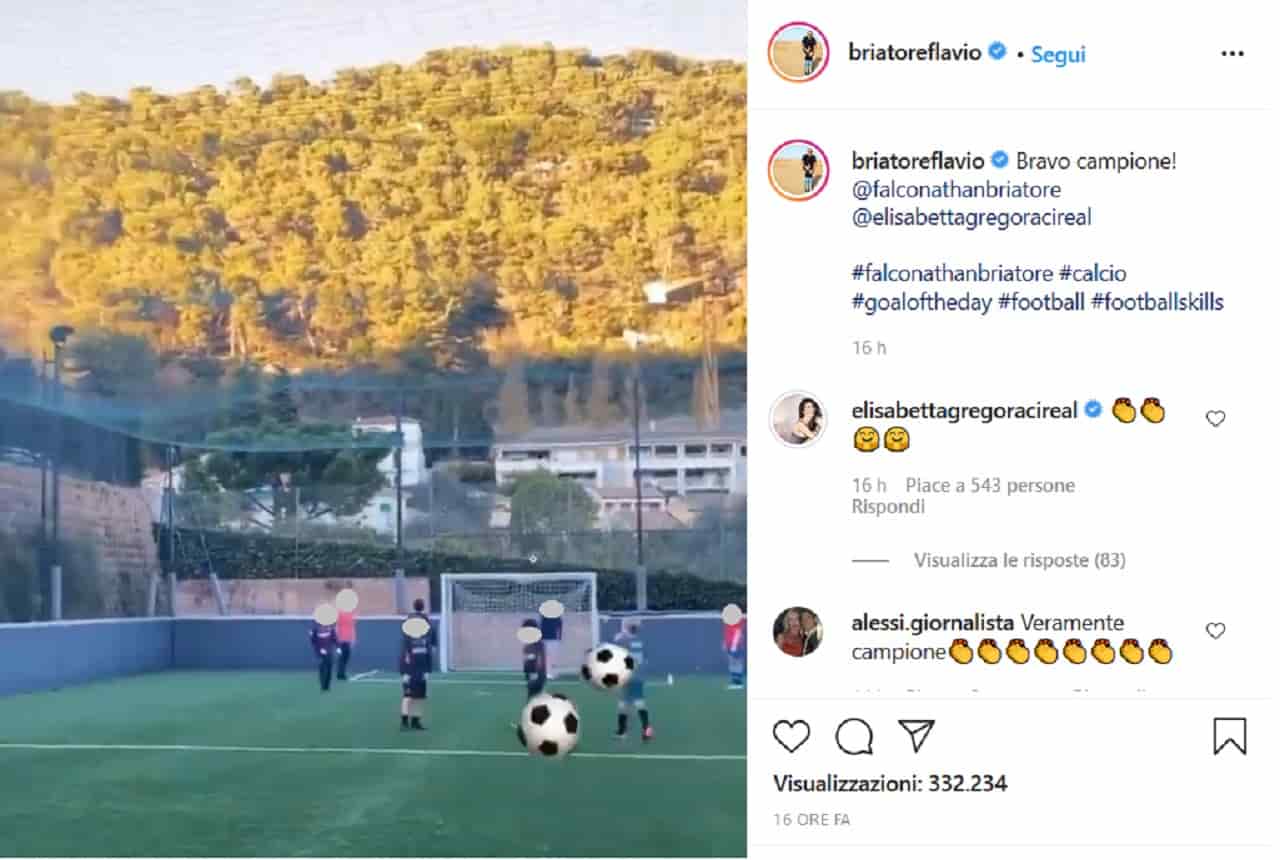Expand Visualizza le risposte (83)
This screenshot has width=1280, height=860.
click(x=1019, y=560)
